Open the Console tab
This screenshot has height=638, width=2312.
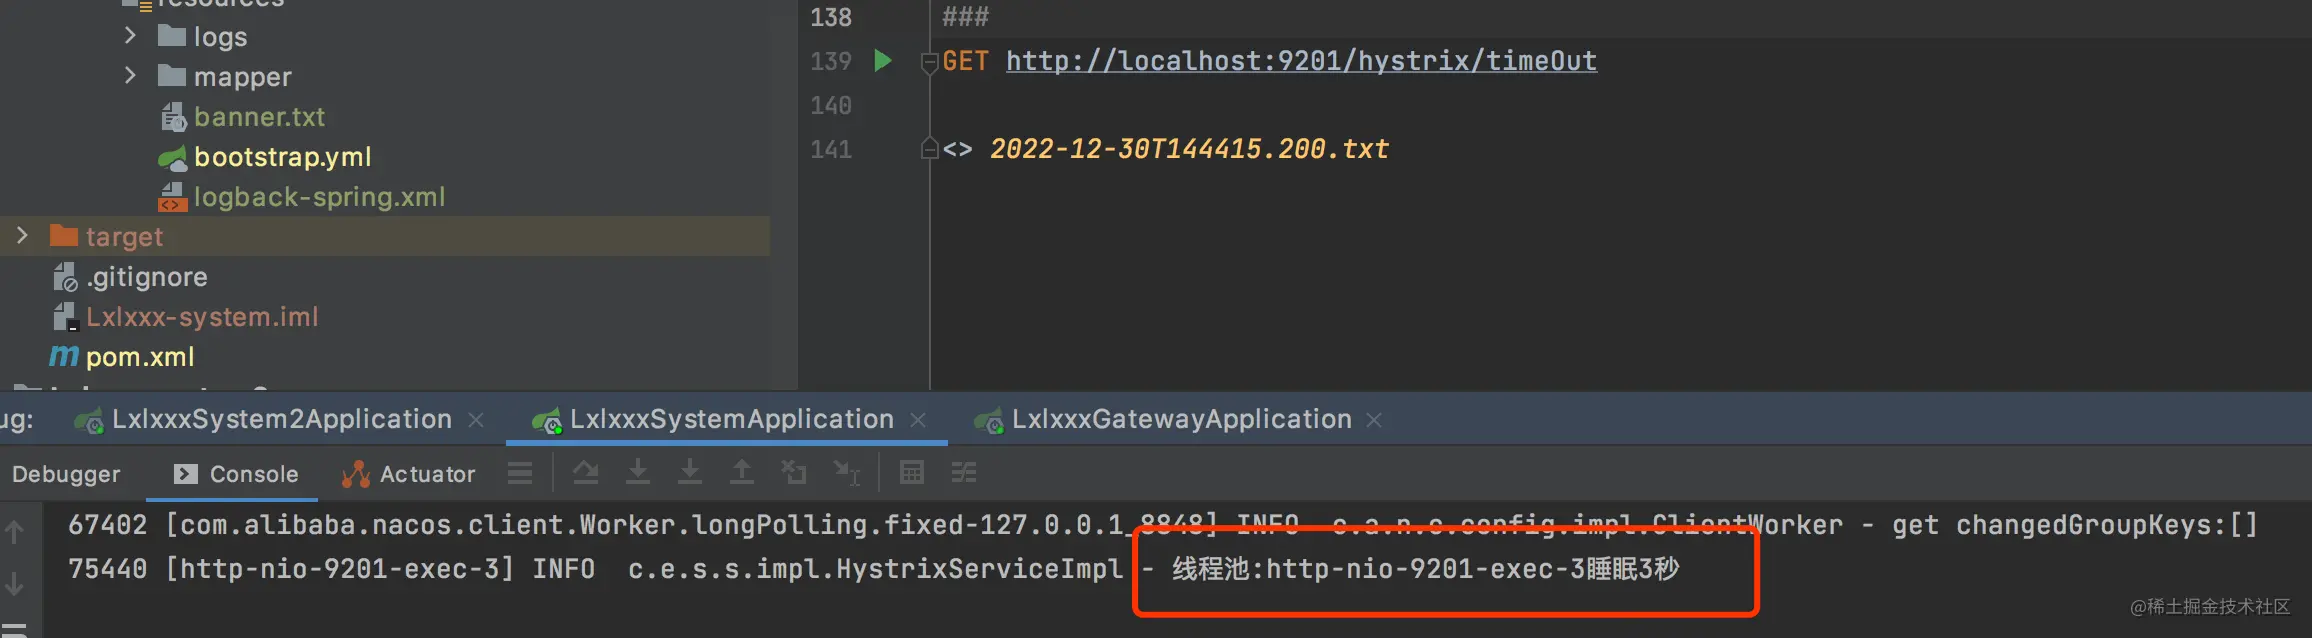[236, 474]
